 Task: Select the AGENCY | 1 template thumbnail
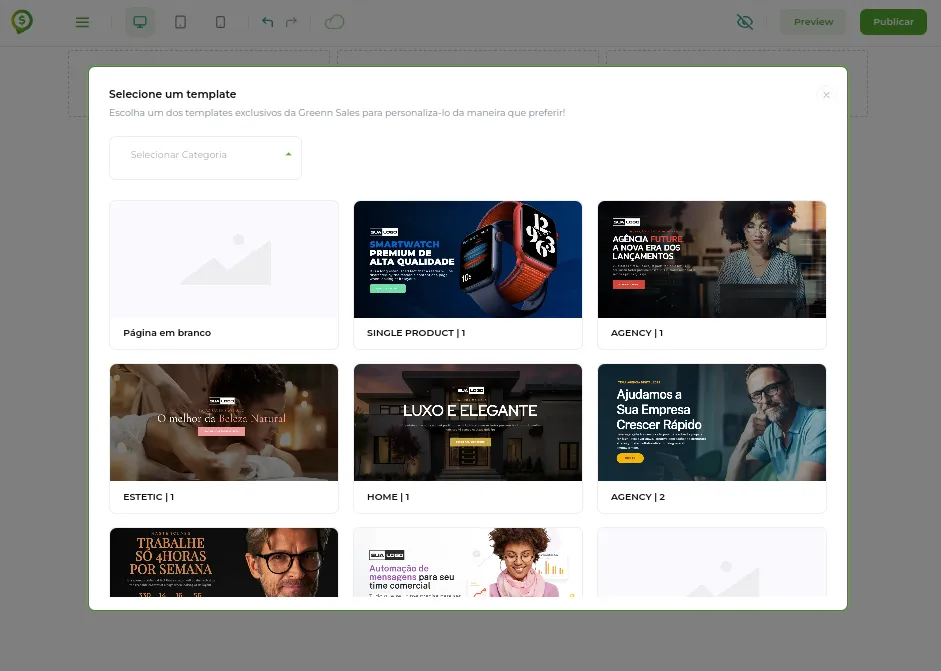pos(712,259)
